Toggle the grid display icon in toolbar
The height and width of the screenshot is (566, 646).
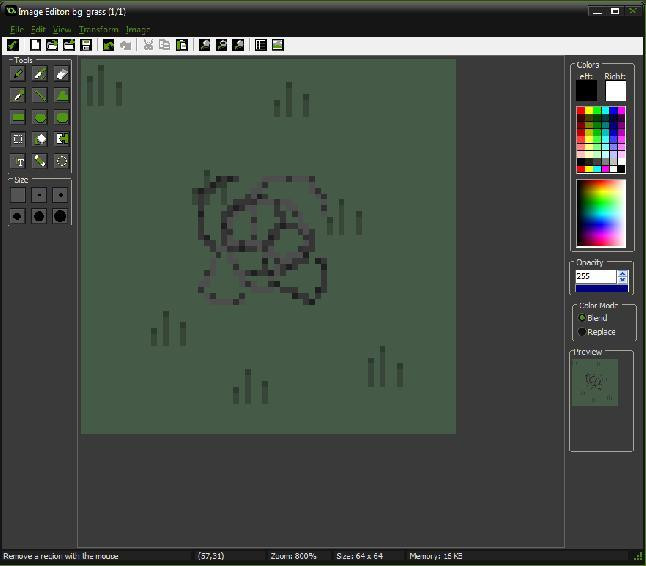pos(261,45)
